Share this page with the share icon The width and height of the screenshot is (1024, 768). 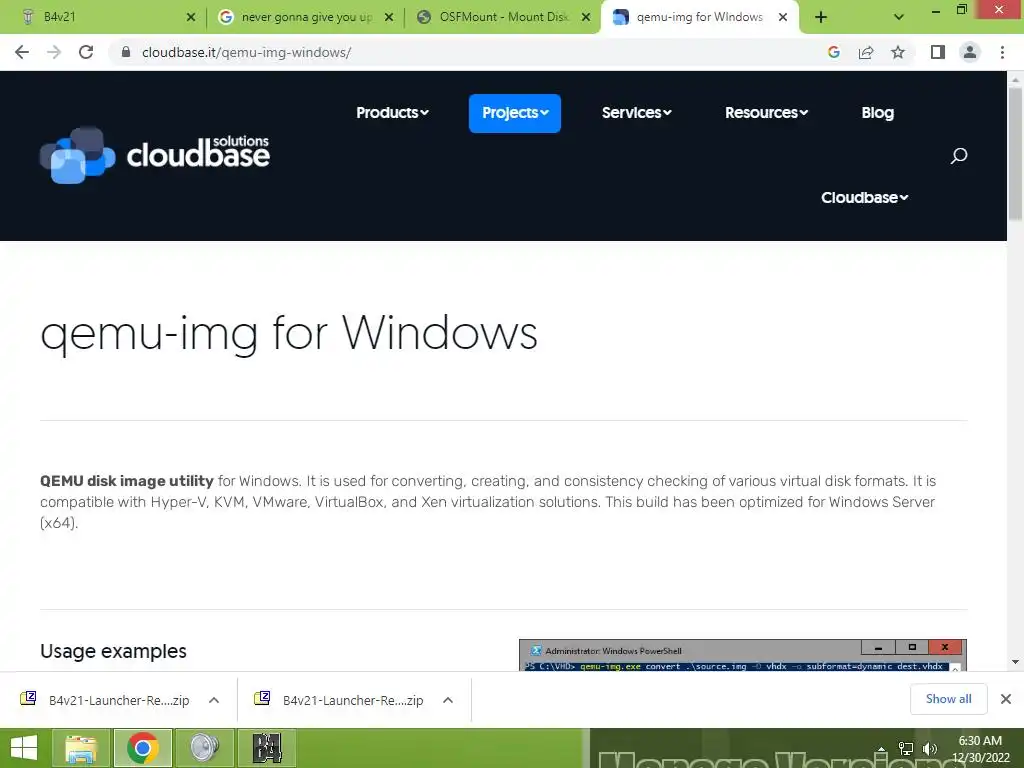pyautogui.click(x=866, y=52)
